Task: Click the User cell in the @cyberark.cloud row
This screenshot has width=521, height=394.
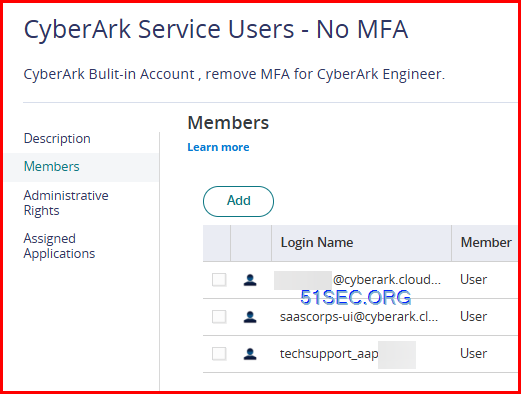Action: point(473,280)
